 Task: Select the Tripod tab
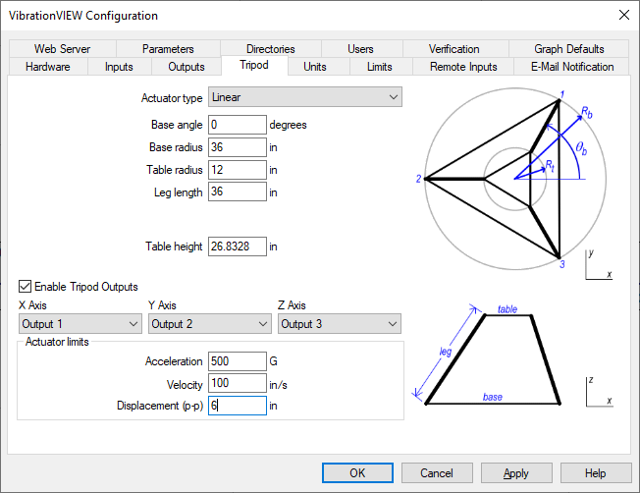point(254,65)
